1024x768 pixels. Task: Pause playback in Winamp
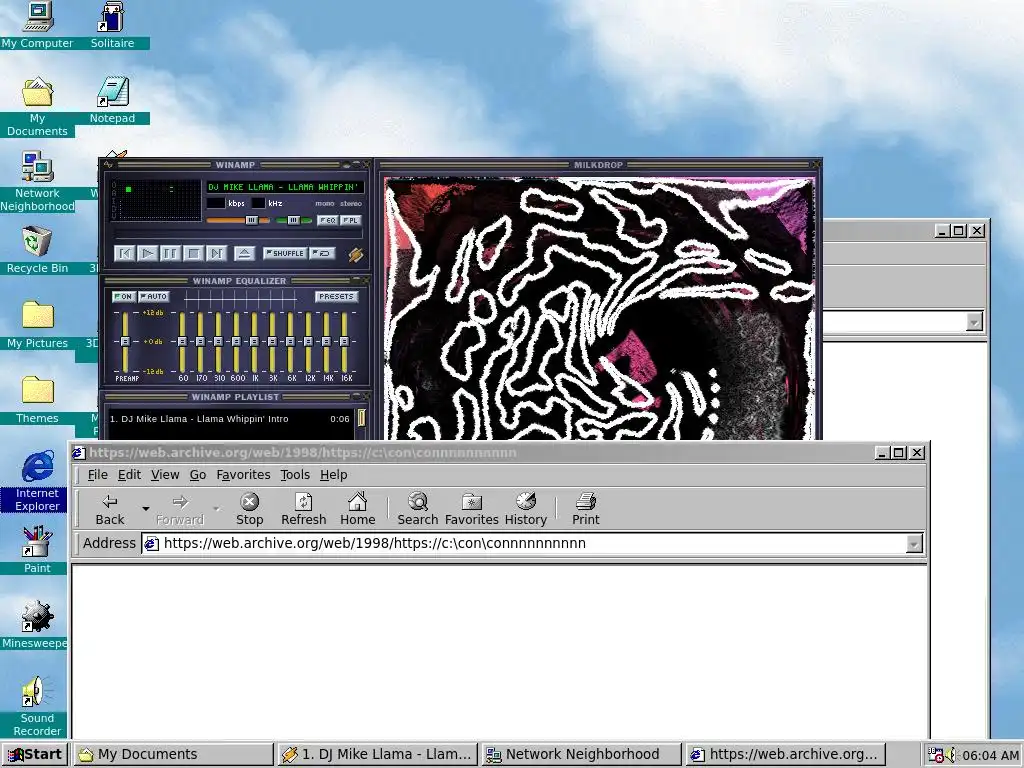pos(170,253)
